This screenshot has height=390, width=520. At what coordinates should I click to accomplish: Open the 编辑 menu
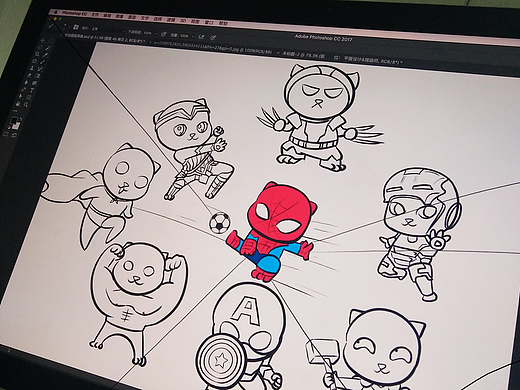click(107, 15)
